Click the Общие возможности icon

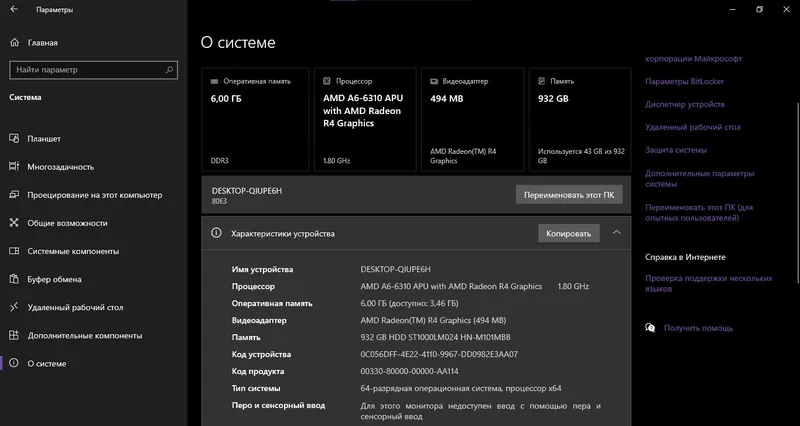[14, 222]
